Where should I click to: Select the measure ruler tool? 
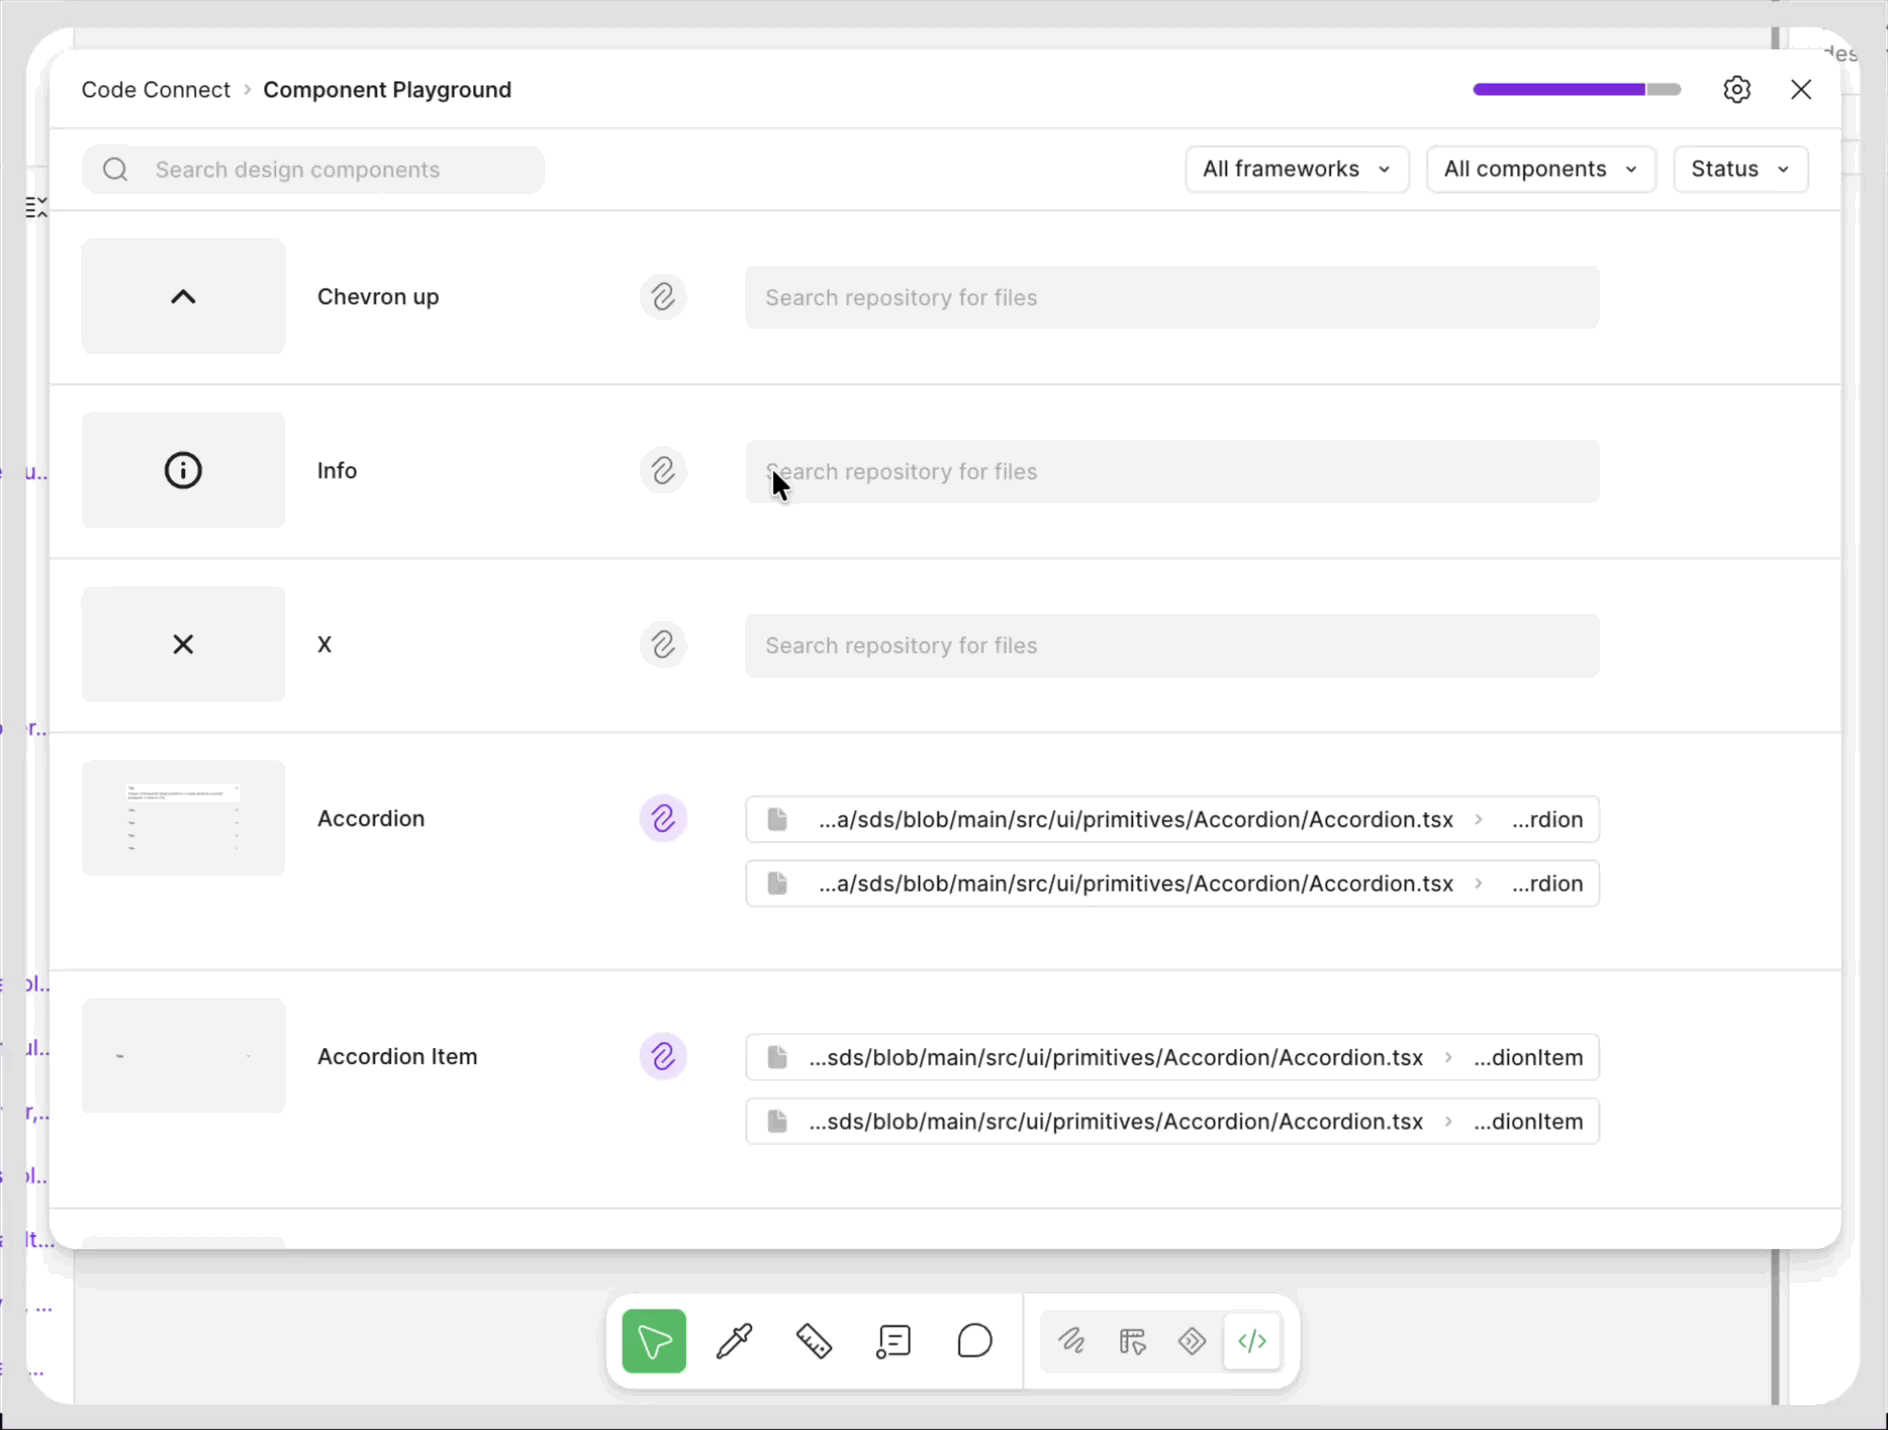coord(814,1341)
